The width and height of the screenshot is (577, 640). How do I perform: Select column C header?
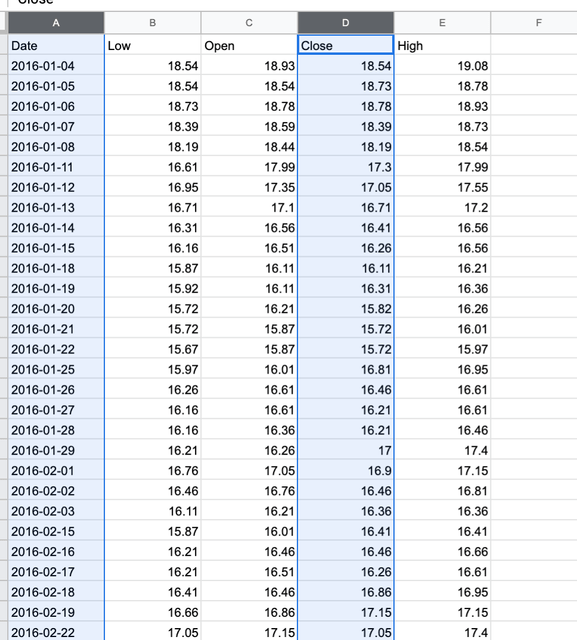[x=249, y=23]
